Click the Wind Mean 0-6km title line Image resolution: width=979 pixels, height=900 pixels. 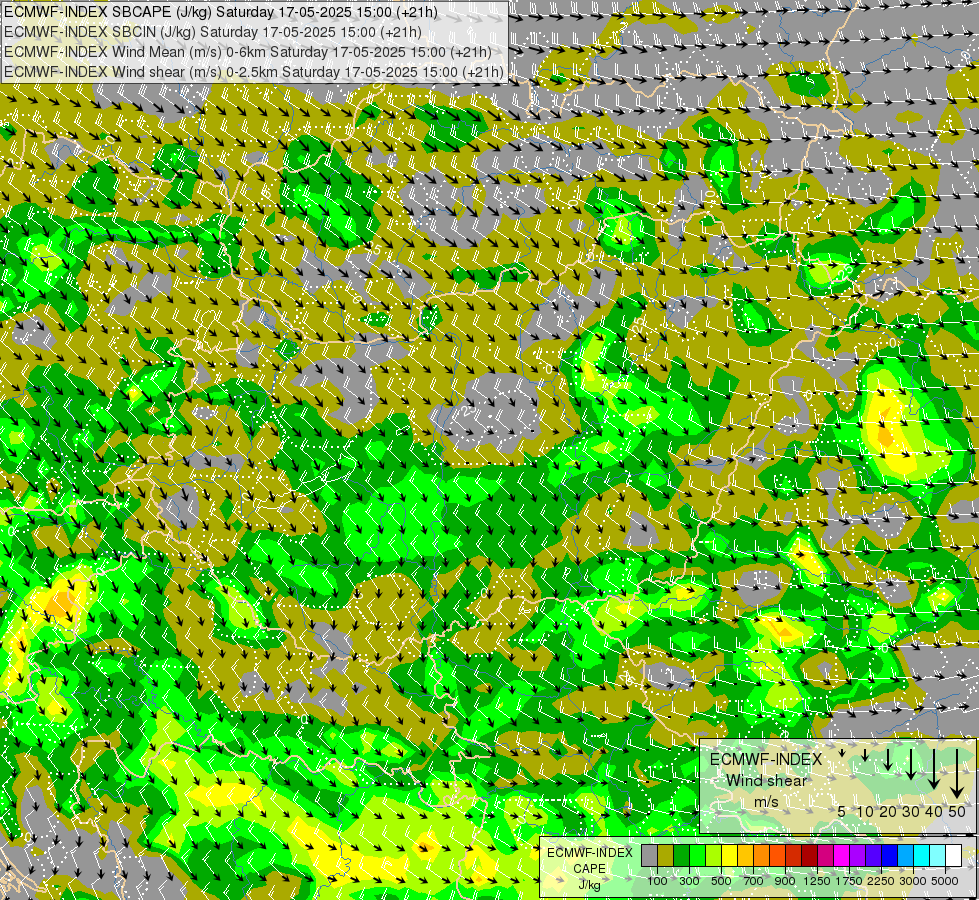point(247,52)
